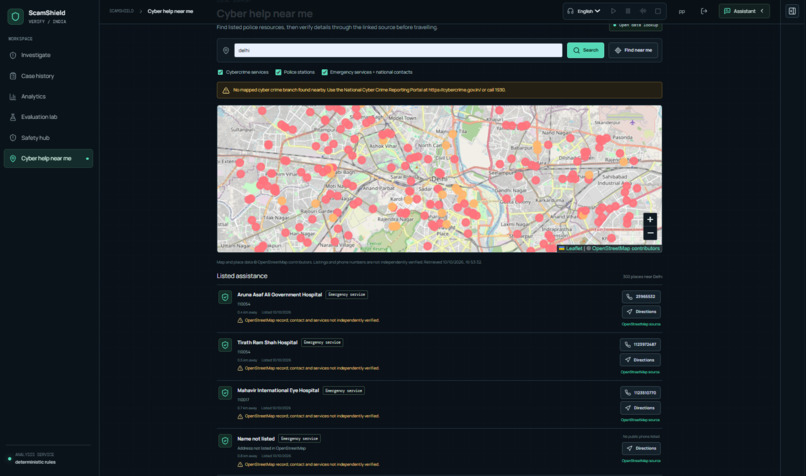
Task: Call Aruna Asaf Ali Government Hospital number
Action: tap(641, 297)
